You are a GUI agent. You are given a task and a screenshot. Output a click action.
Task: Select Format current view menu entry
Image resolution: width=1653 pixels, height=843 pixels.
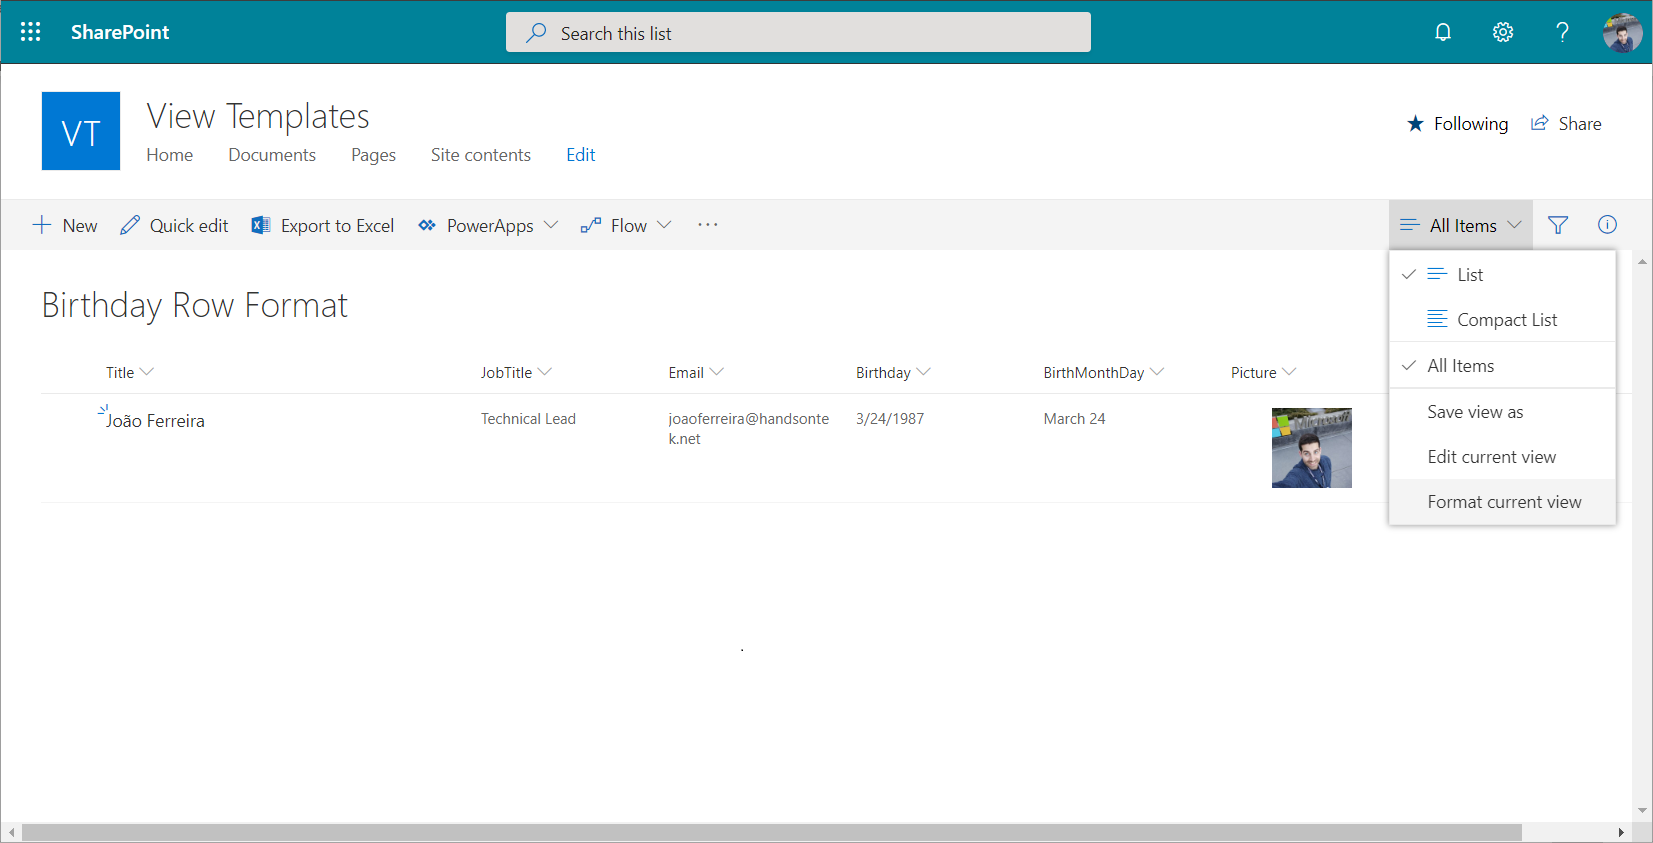(x=1503, y=502)
